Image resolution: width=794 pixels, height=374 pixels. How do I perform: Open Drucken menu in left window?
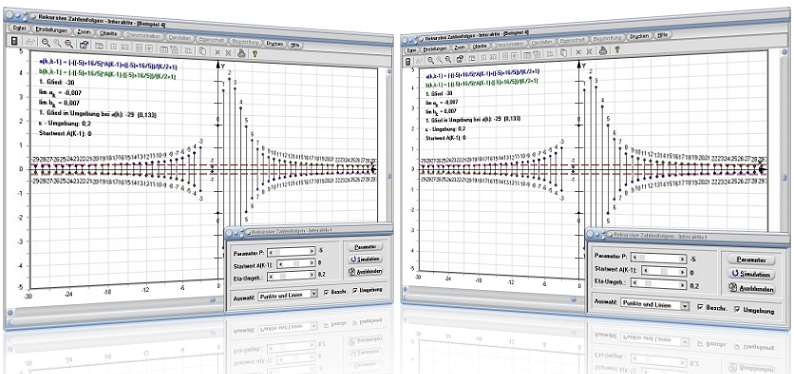(276, 44)
